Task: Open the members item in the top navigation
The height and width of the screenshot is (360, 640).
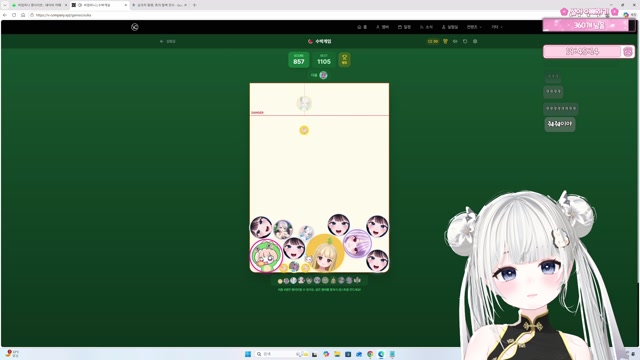Action: coord(382,27)
